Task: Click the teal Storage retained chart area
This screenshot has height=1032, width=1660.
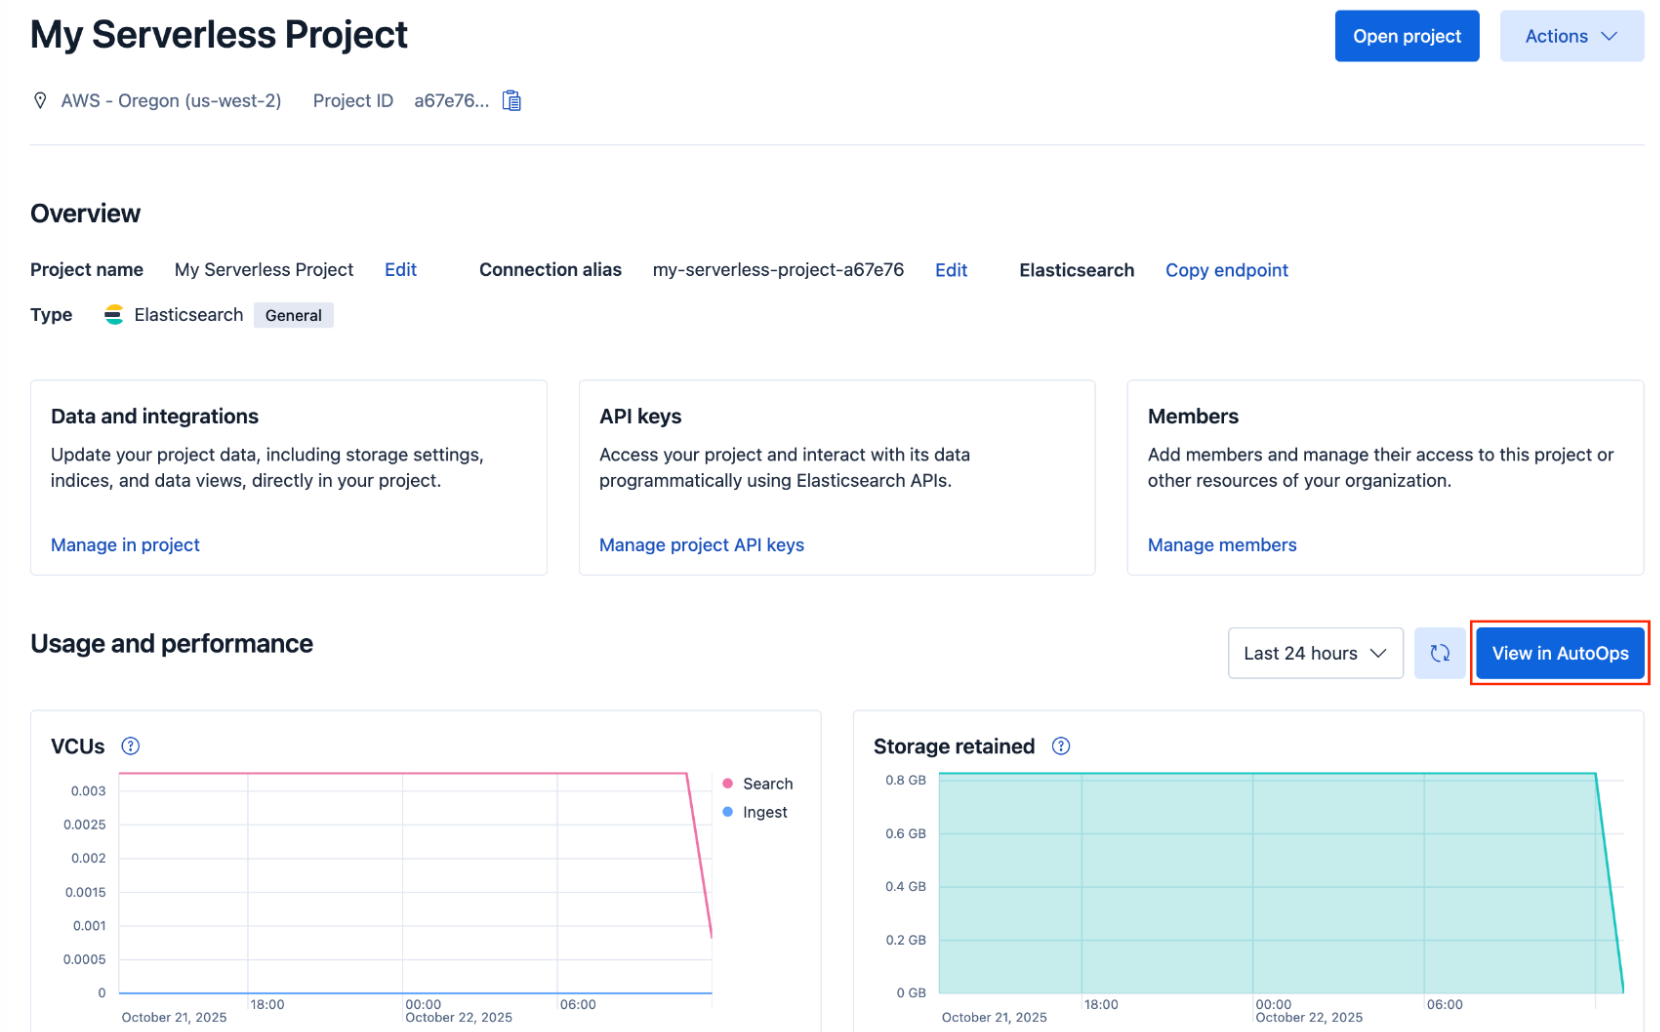Action: pos(1267,883)
